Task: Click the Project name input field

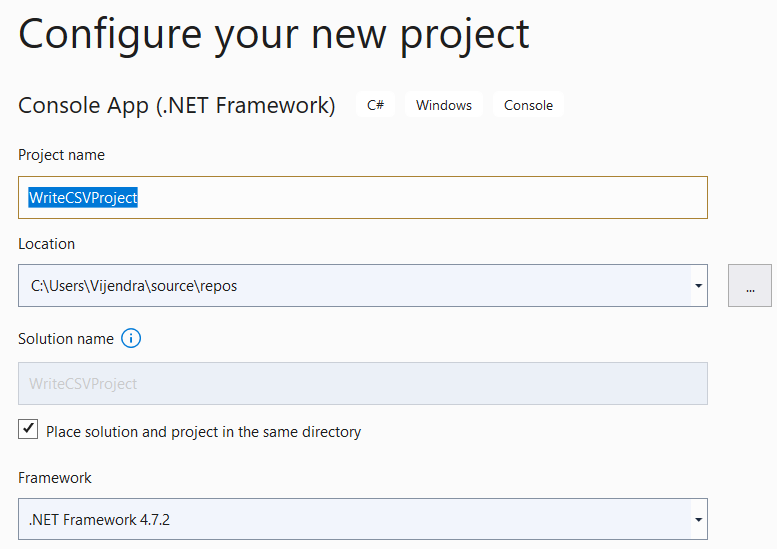Action: 363,197
